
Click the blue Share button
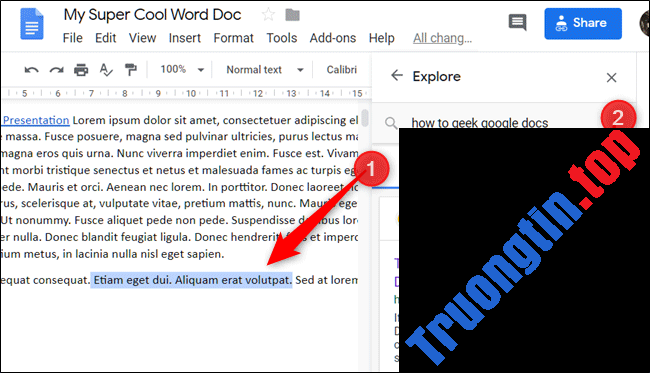[583, 24]
